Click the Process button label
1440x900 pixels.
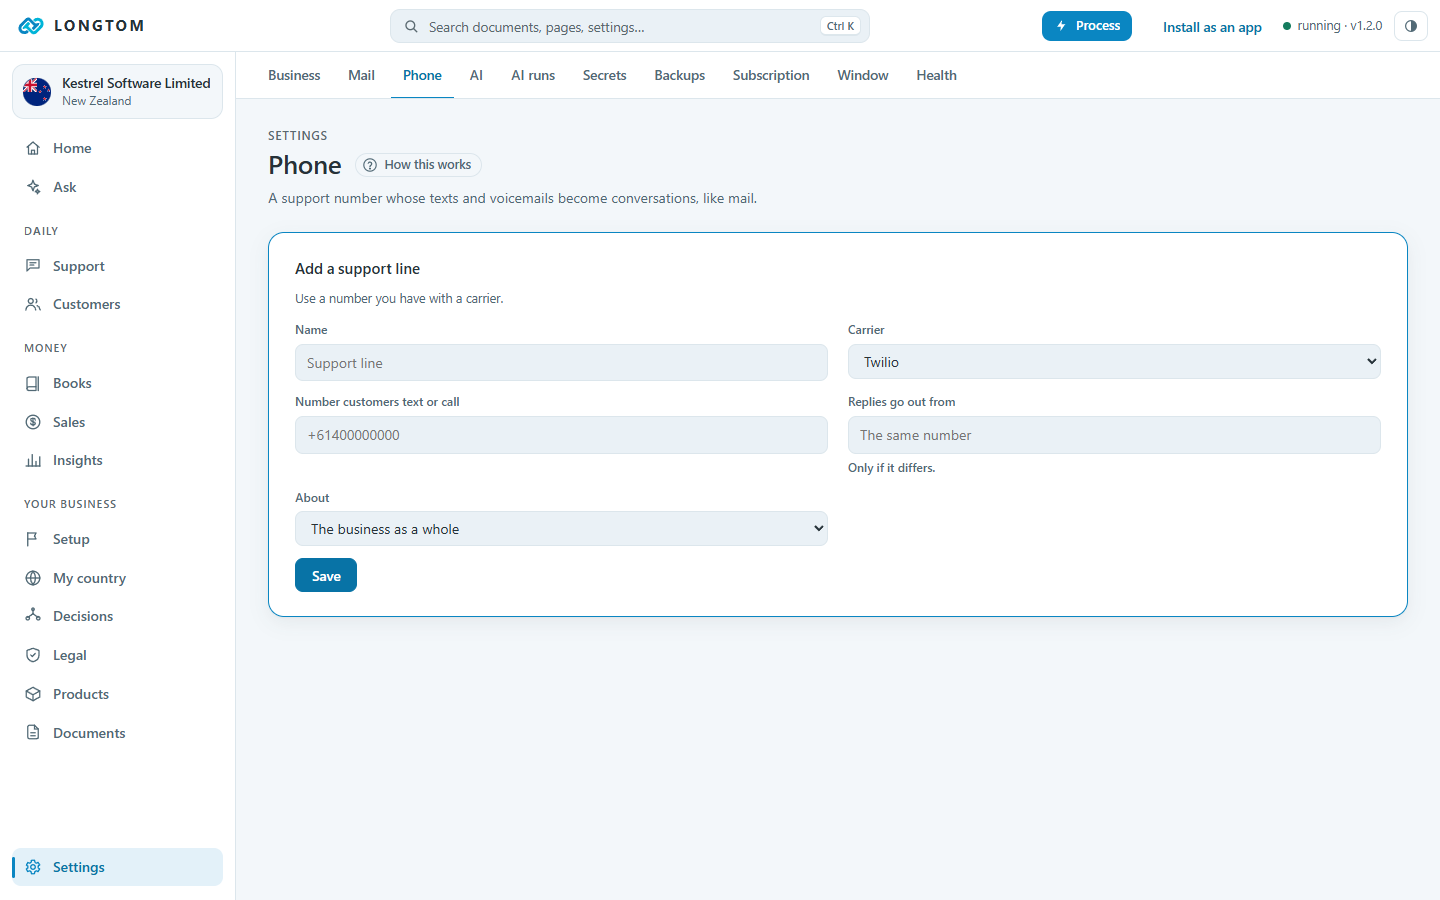click(1098, 26)
